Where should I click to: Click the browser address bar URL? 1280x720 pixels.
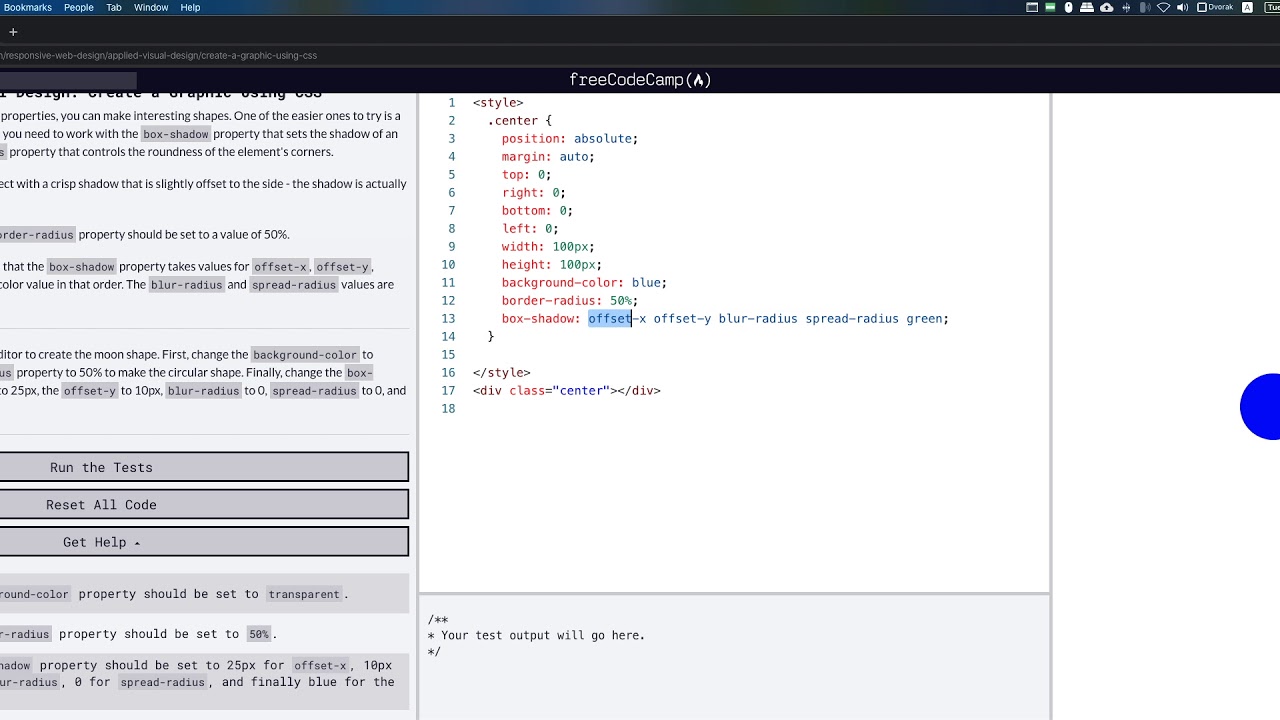(x=160, y=55)
